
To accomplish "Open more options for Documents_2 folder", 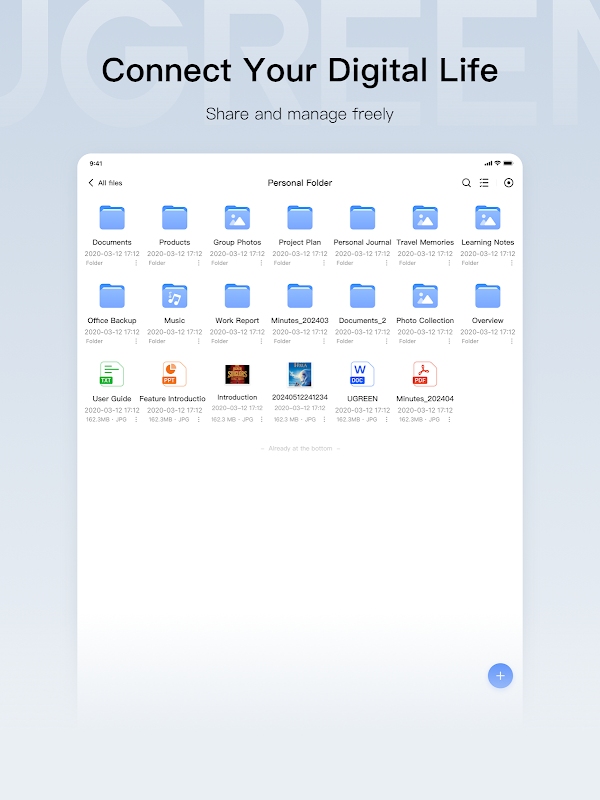I will [x=386, y=341].
